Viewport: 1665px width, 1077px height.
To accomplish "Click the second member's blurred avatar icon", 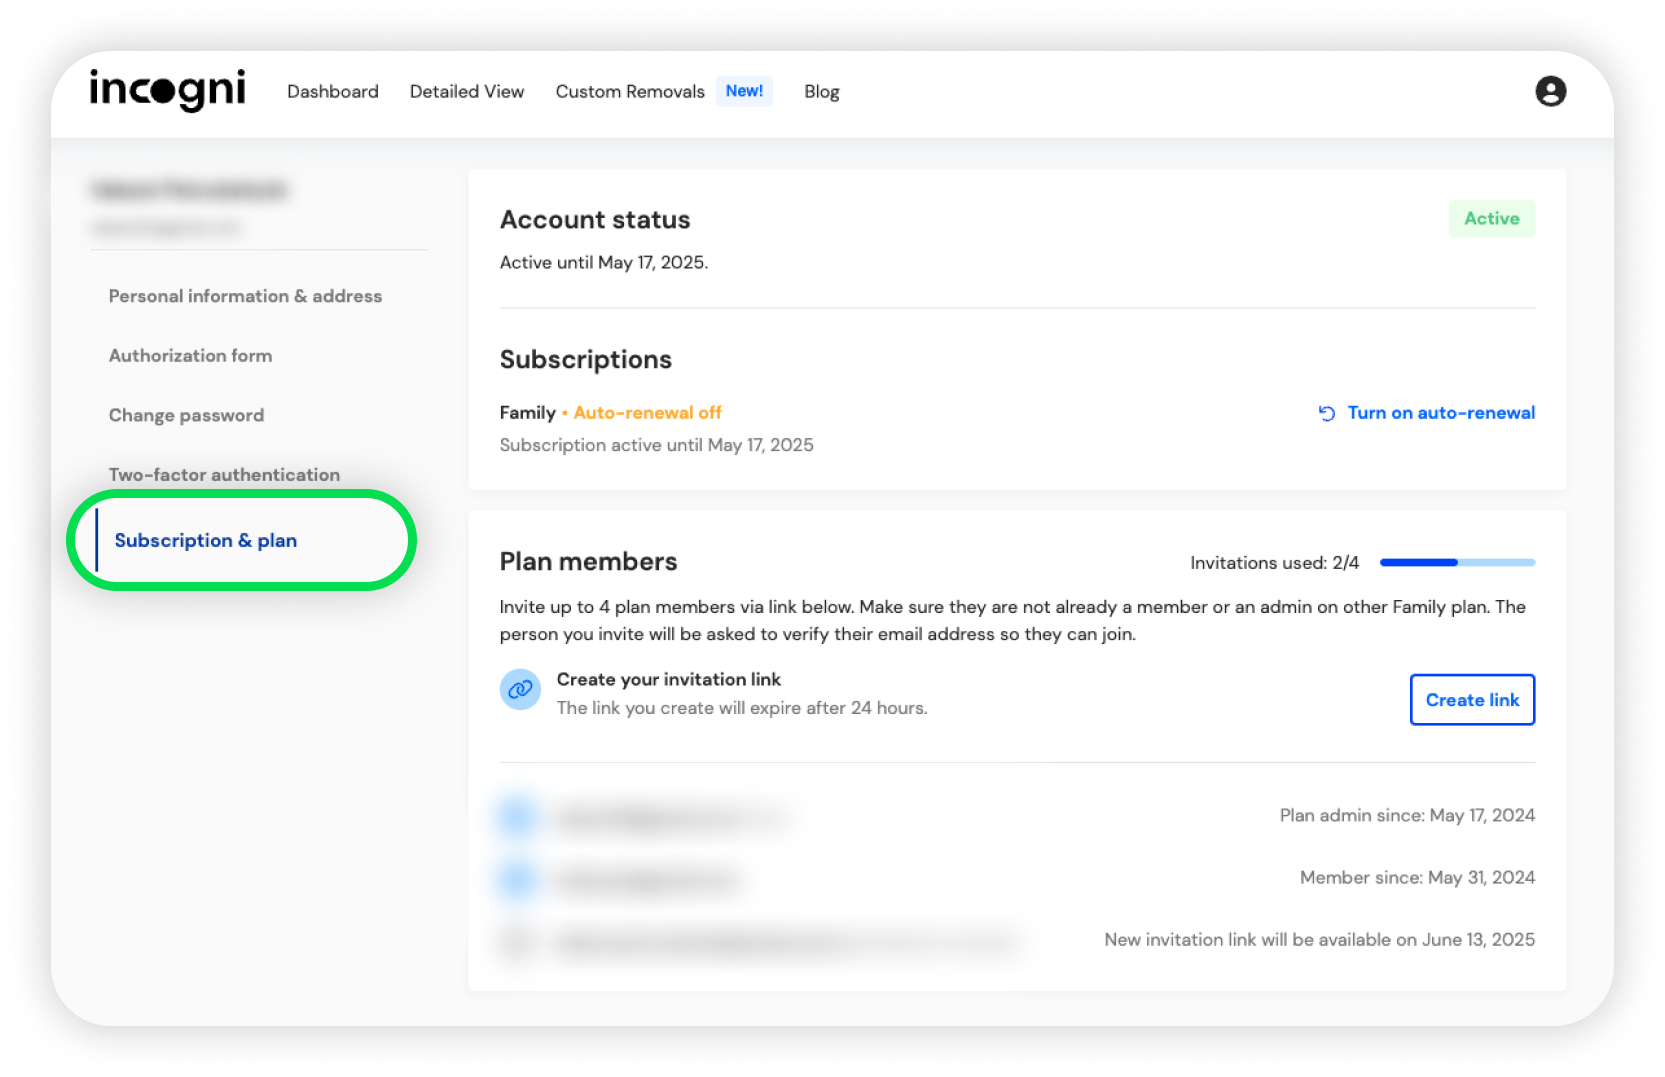I will (x=518, y=879).
